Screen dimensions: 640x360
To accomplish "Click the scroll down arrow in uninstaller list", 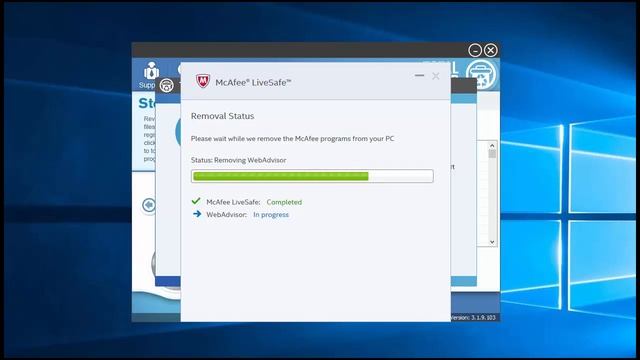I will tap(492, 242).
